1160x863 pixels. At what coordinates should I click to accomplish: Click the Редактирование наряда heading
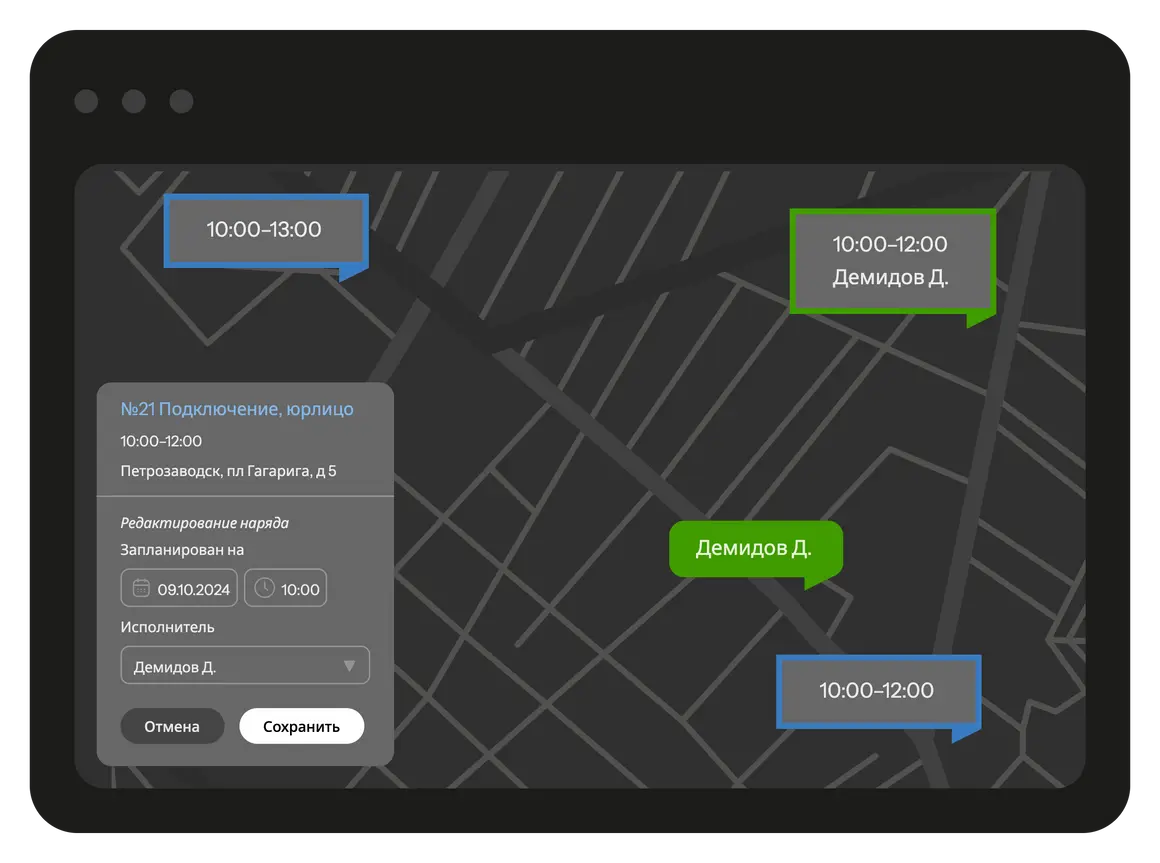point(204,523)
